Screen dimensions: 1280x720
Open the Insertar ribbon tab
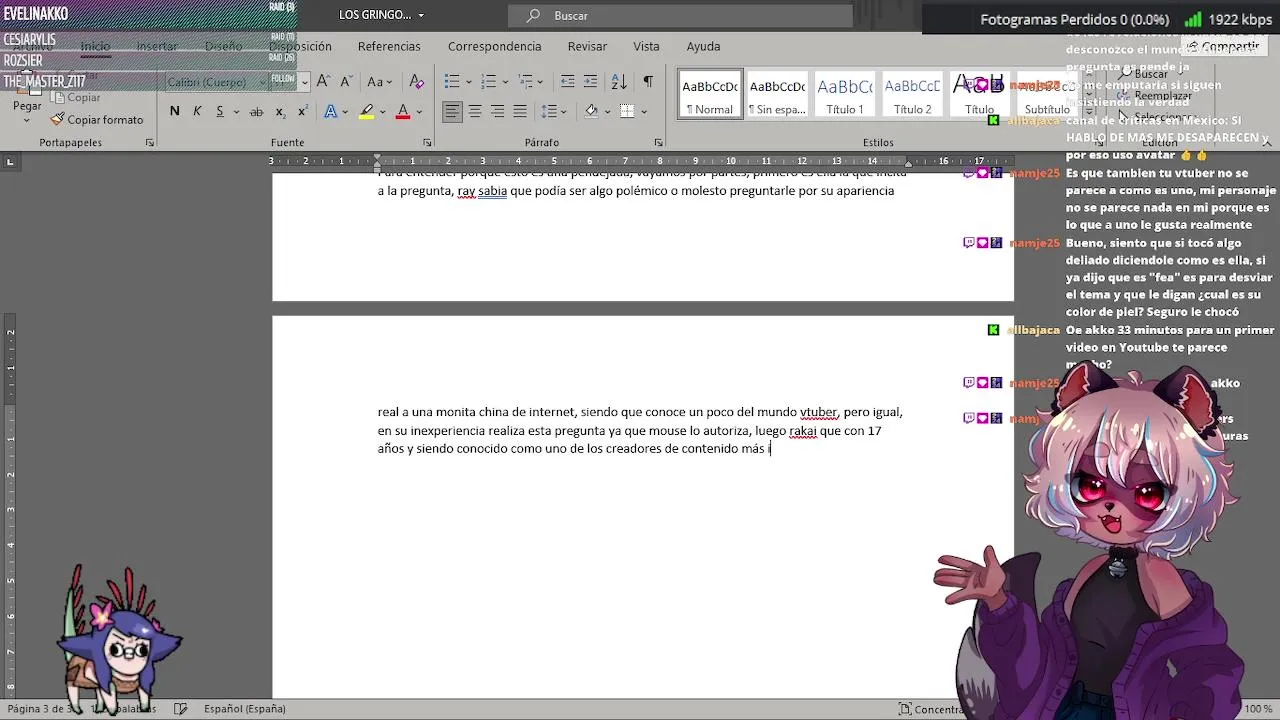coord(157,46)
